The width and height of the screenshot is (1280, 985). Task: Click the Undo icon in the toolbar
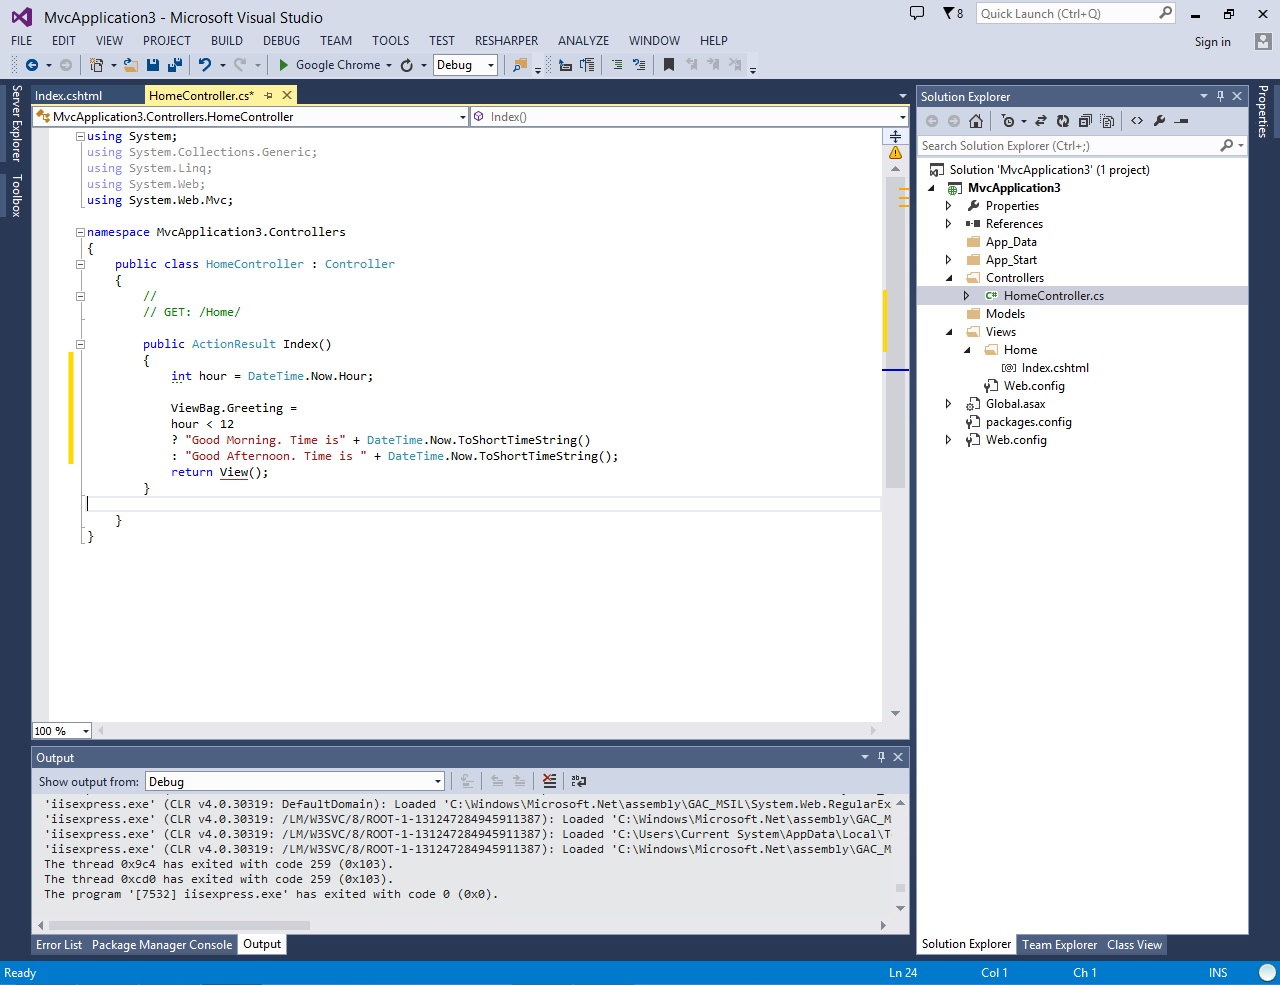point(204,65)
